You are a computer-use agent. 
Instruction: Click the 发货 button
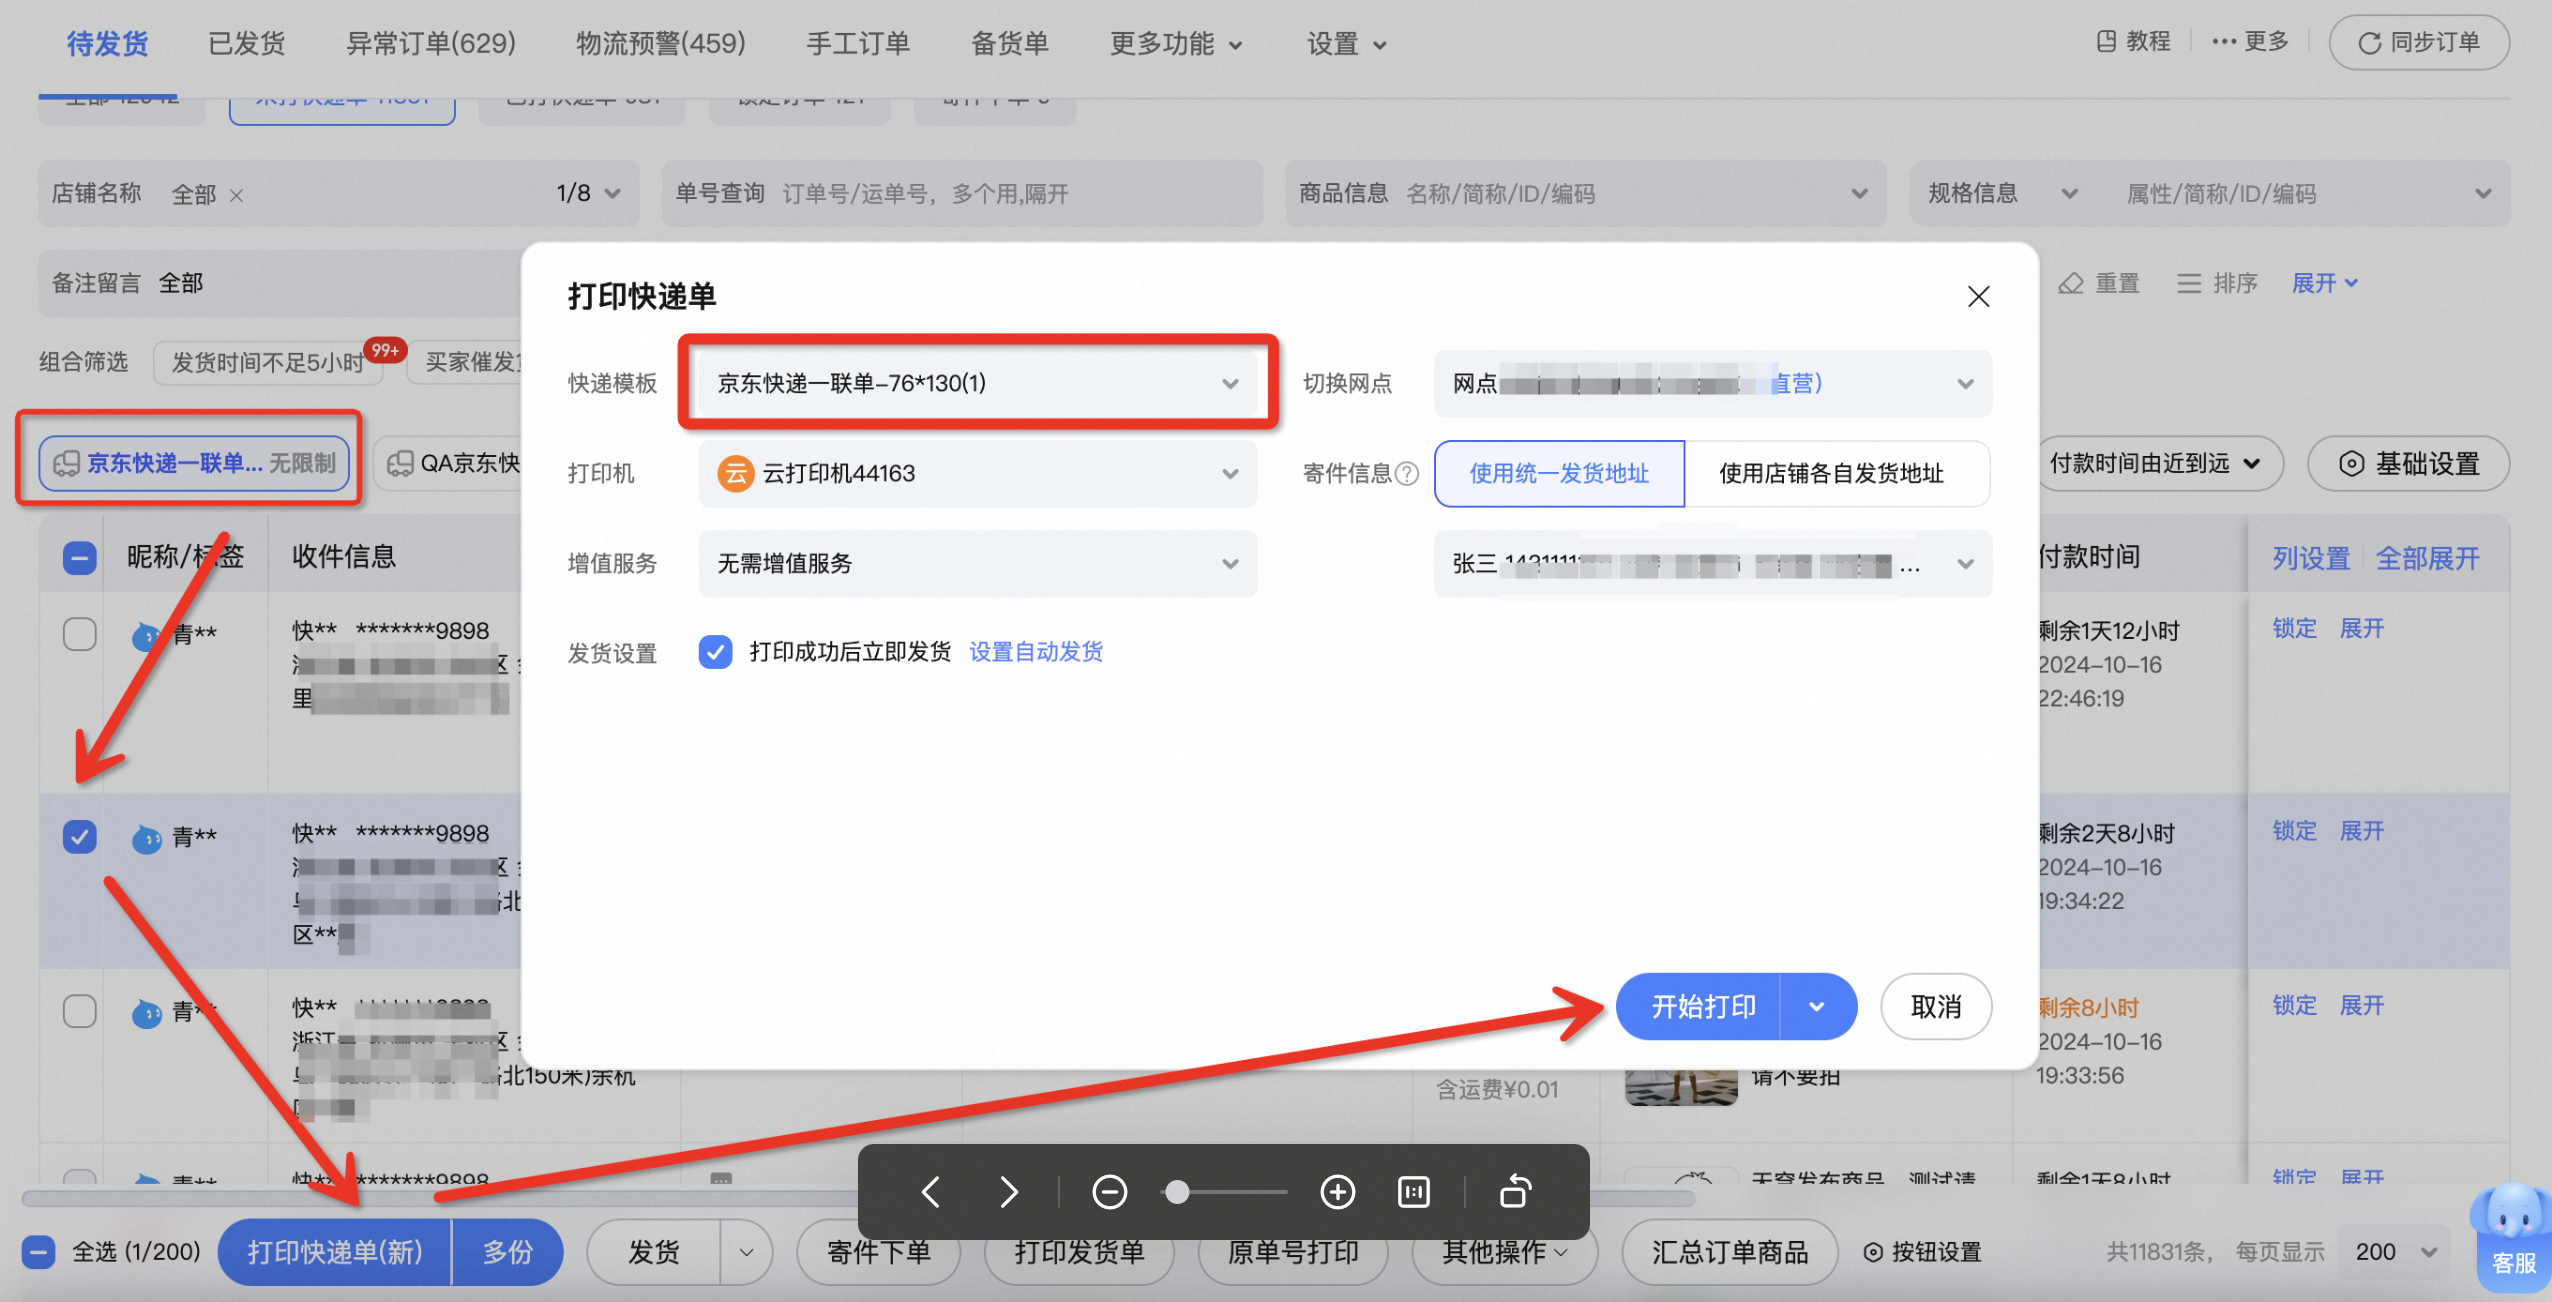click(654, 1252)
